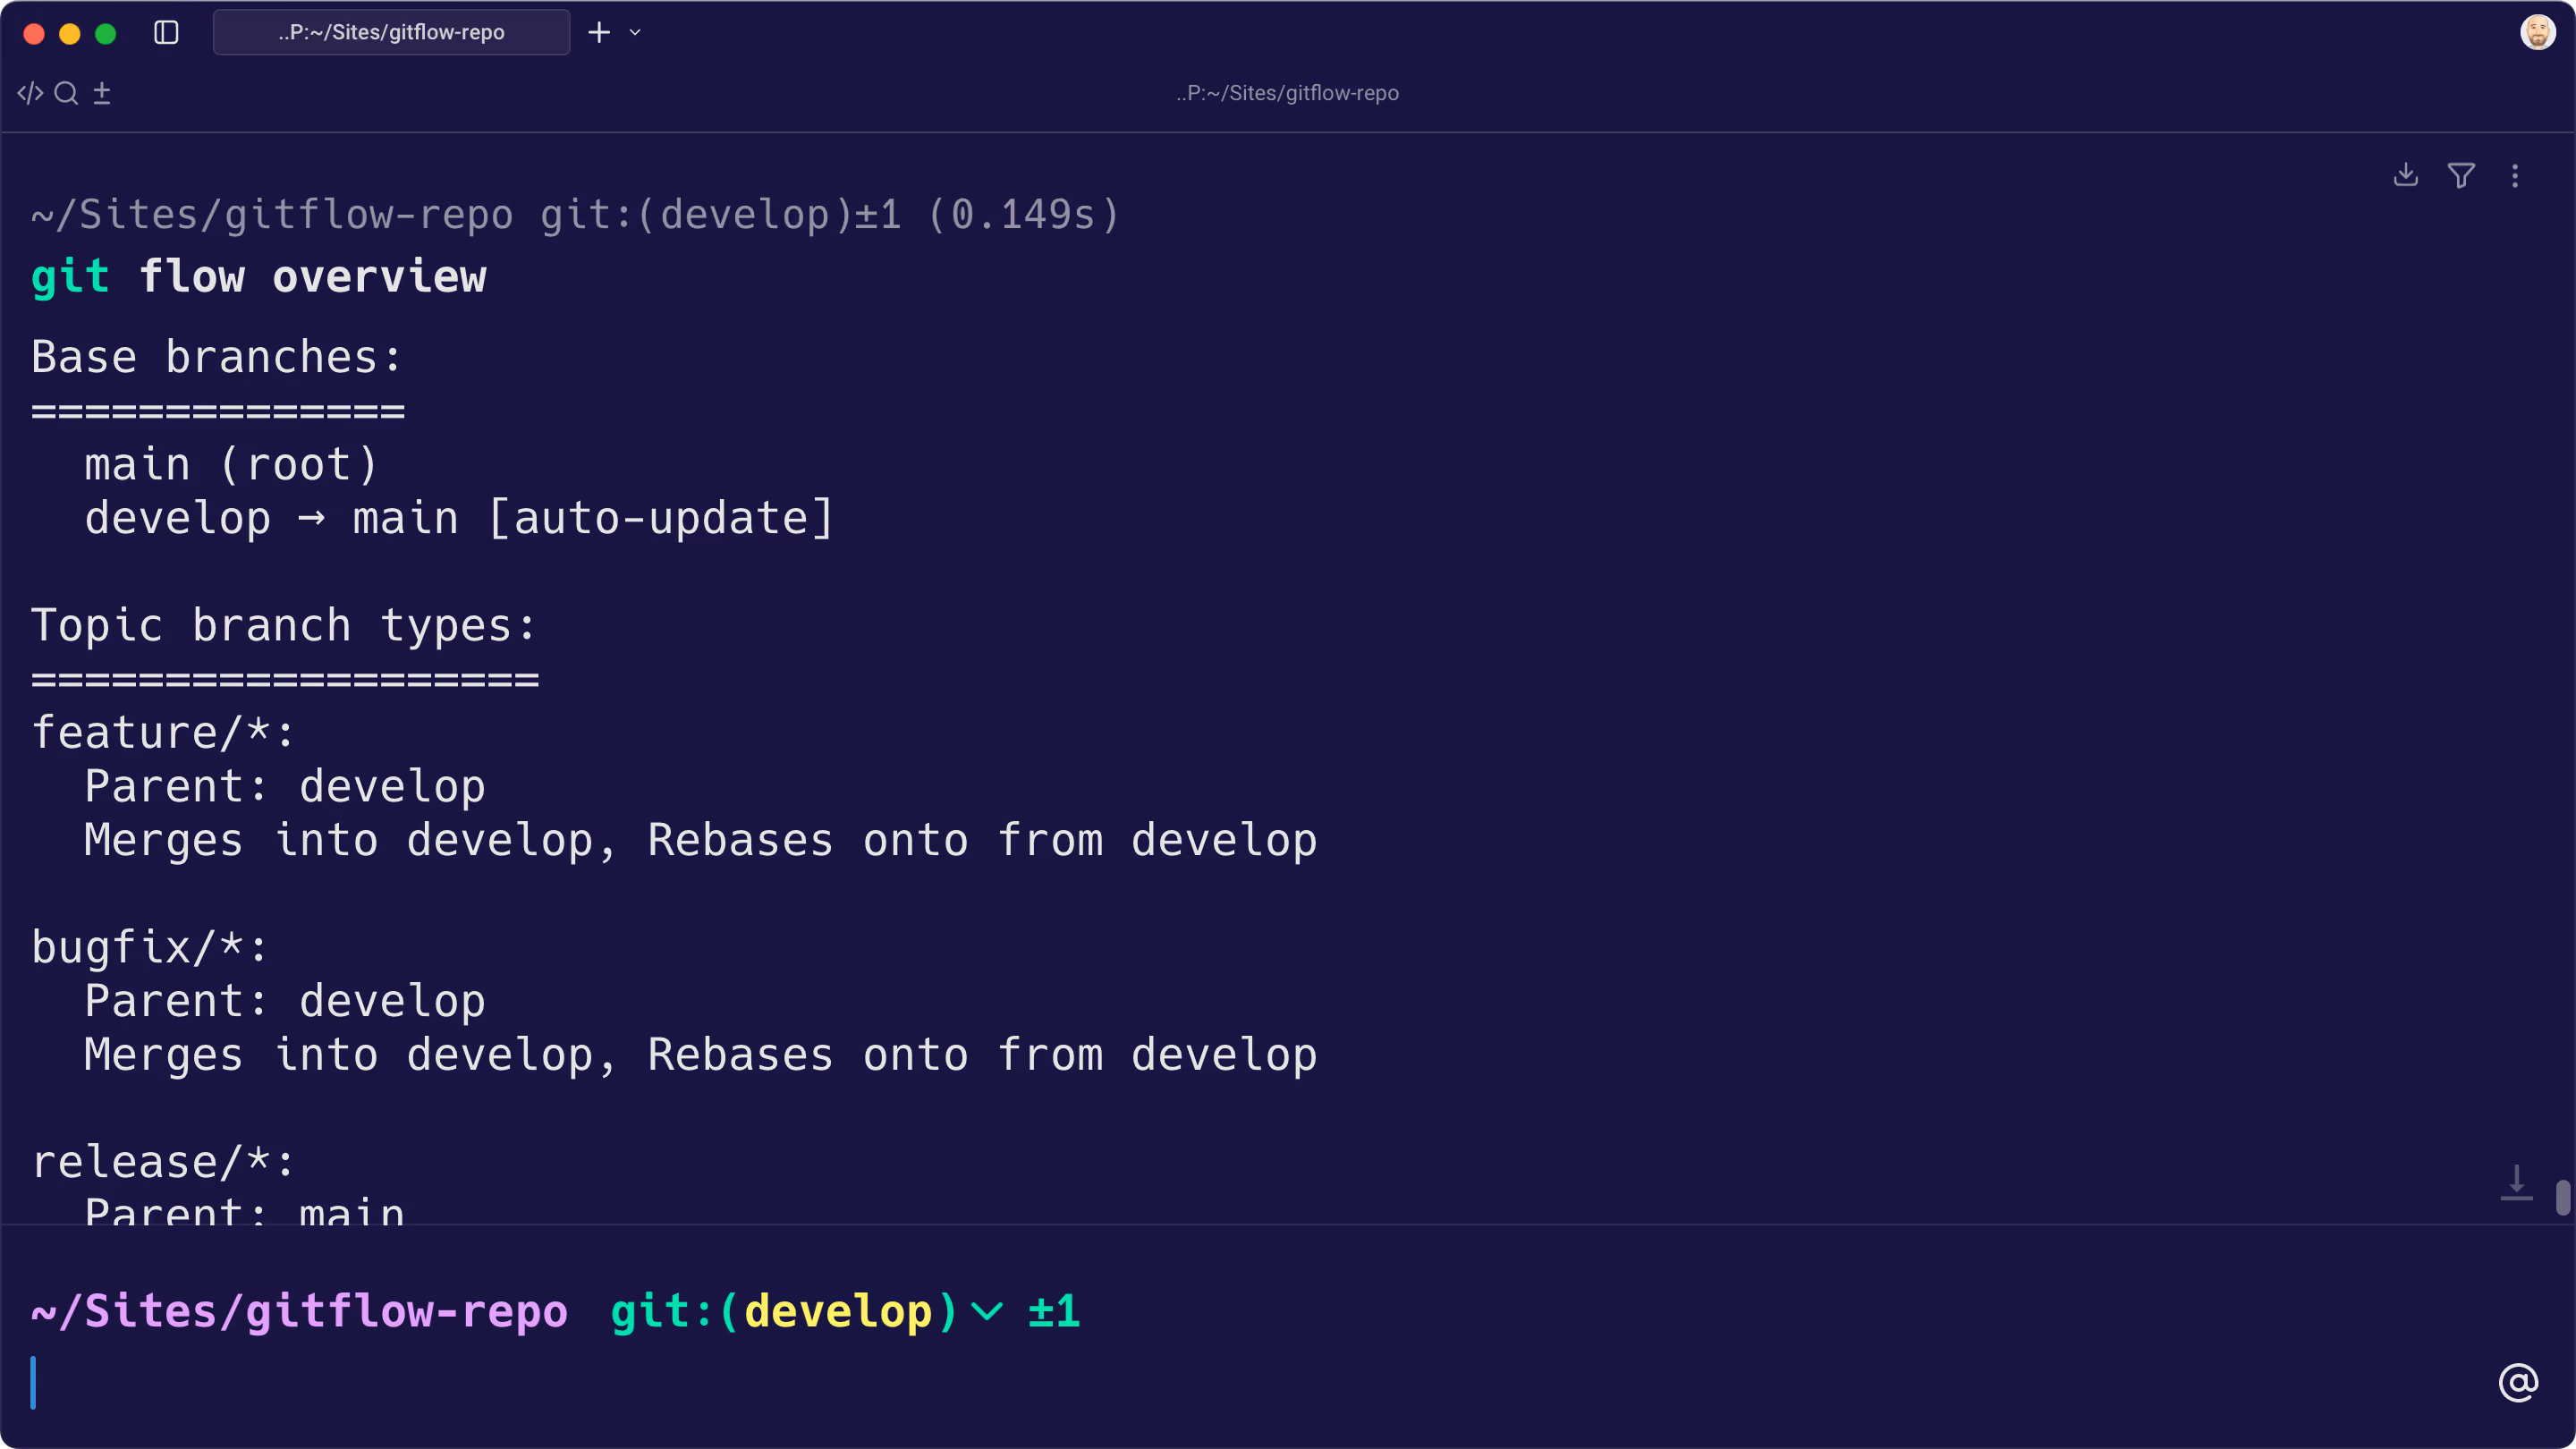Click the plus-minus diff icon
This screenshot has width=2576, height=1449.
(x=102, y=93)
